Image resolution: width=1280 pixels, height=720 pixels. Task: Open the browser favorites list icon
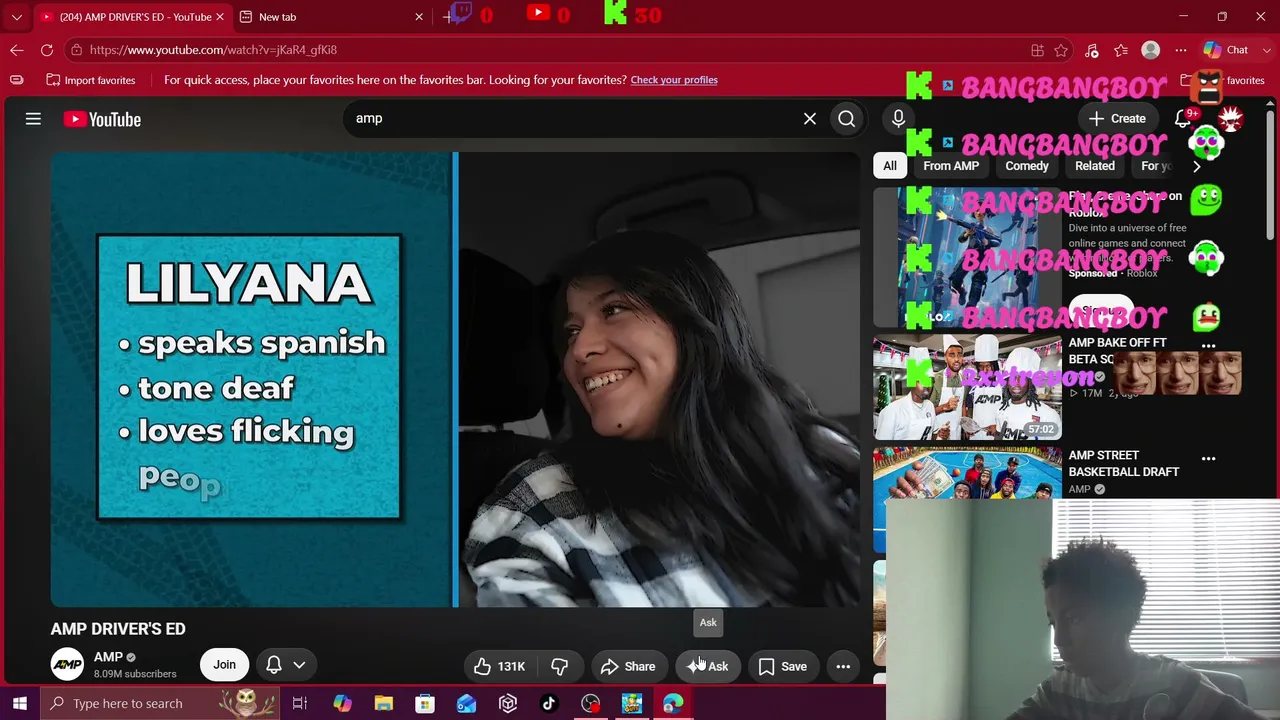(x=1121, y=50)
